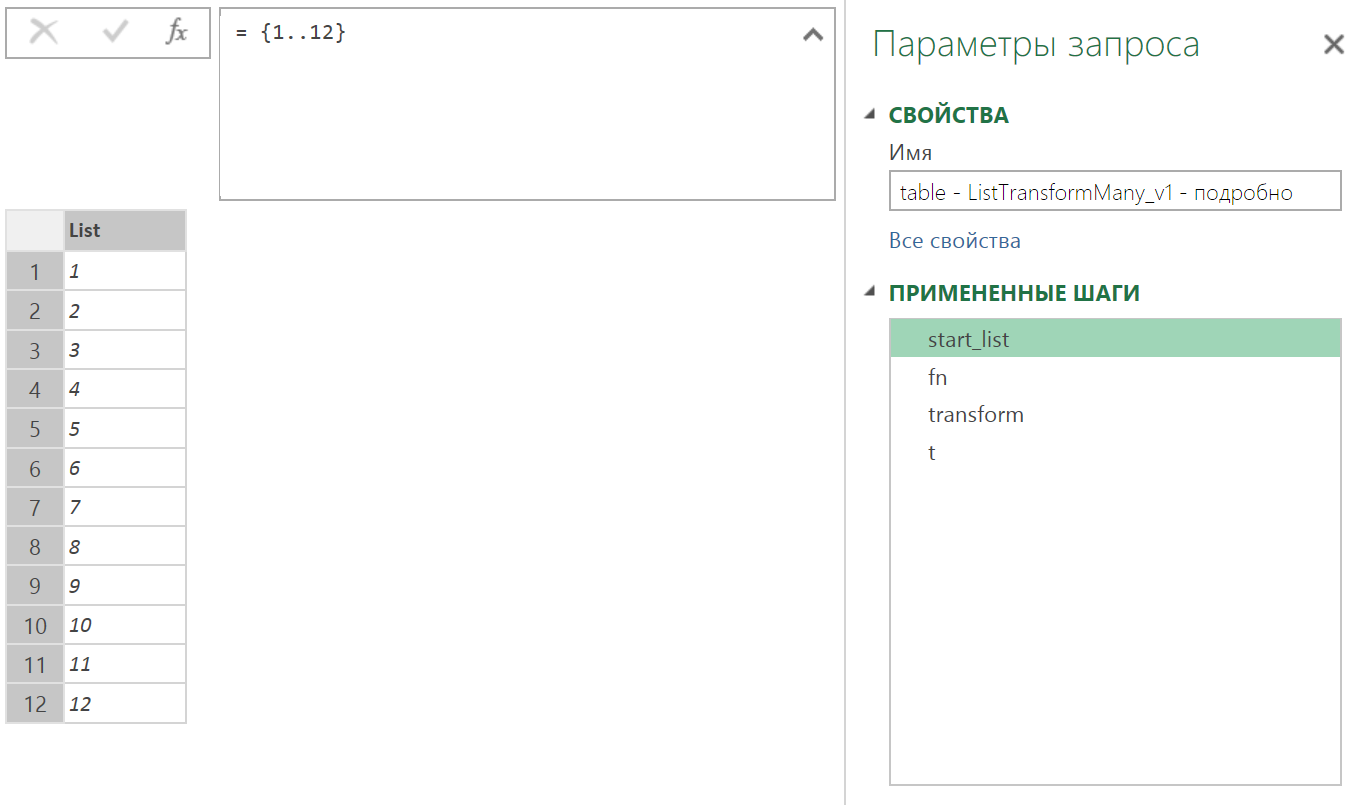The image size is (1355, 805).
Task: Open the transform step
Action: [x=975, y=414]
